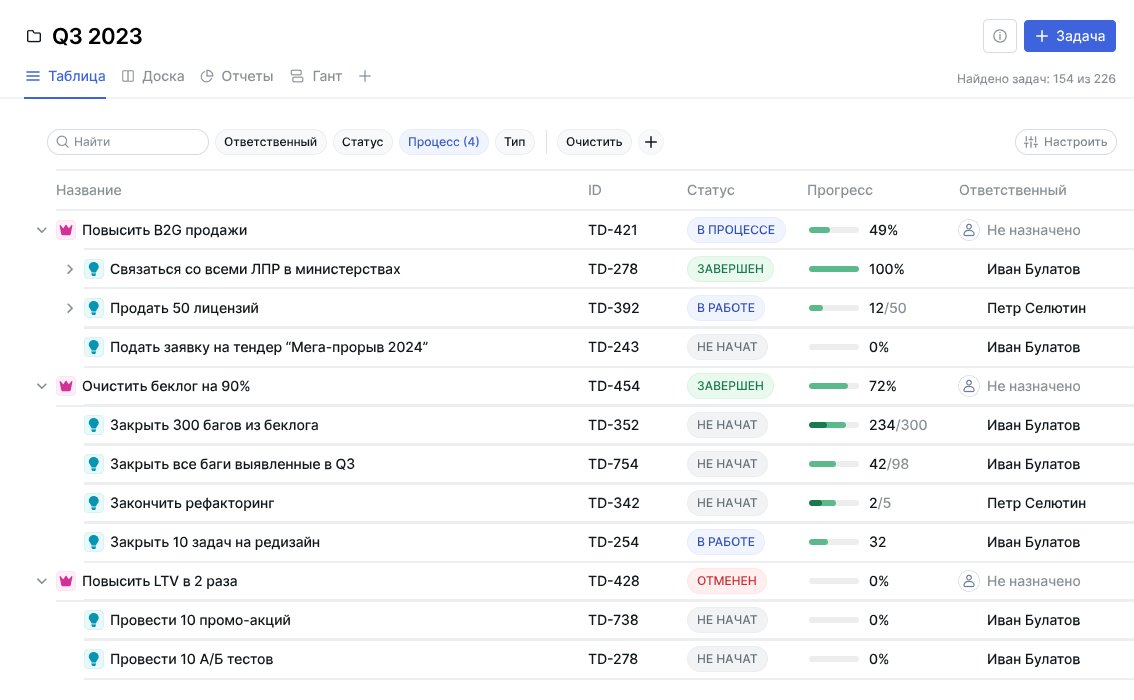Open the В ПРОЦЕССЕ status of TD-421

[x=736, y=230]
